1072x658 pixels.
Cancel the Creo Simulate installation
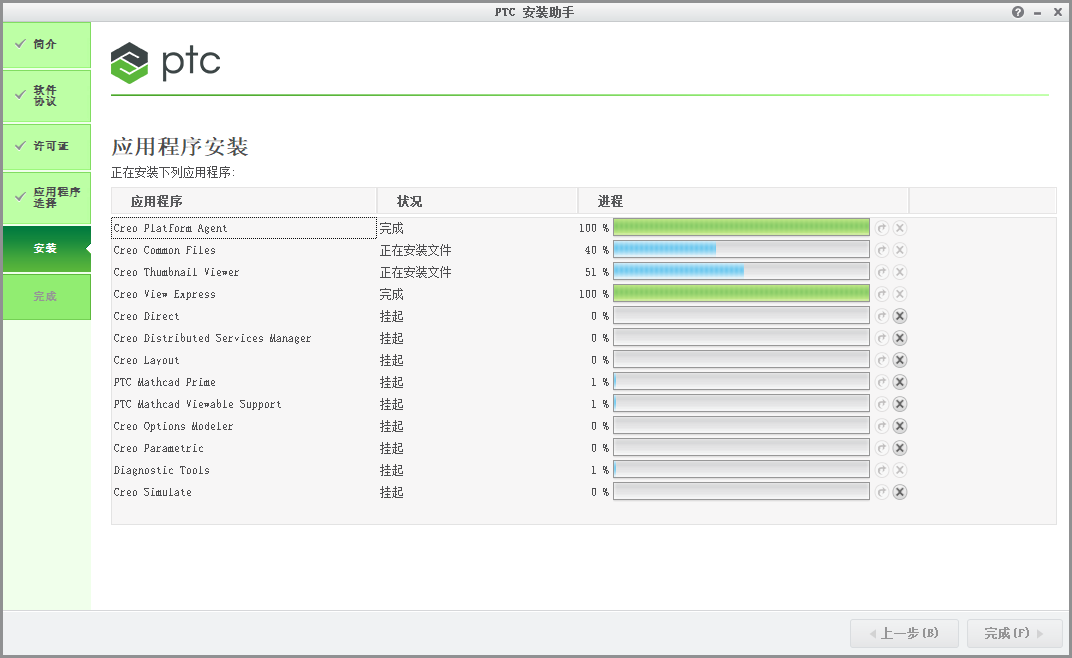pyautogui.click(x=899, y=491)
